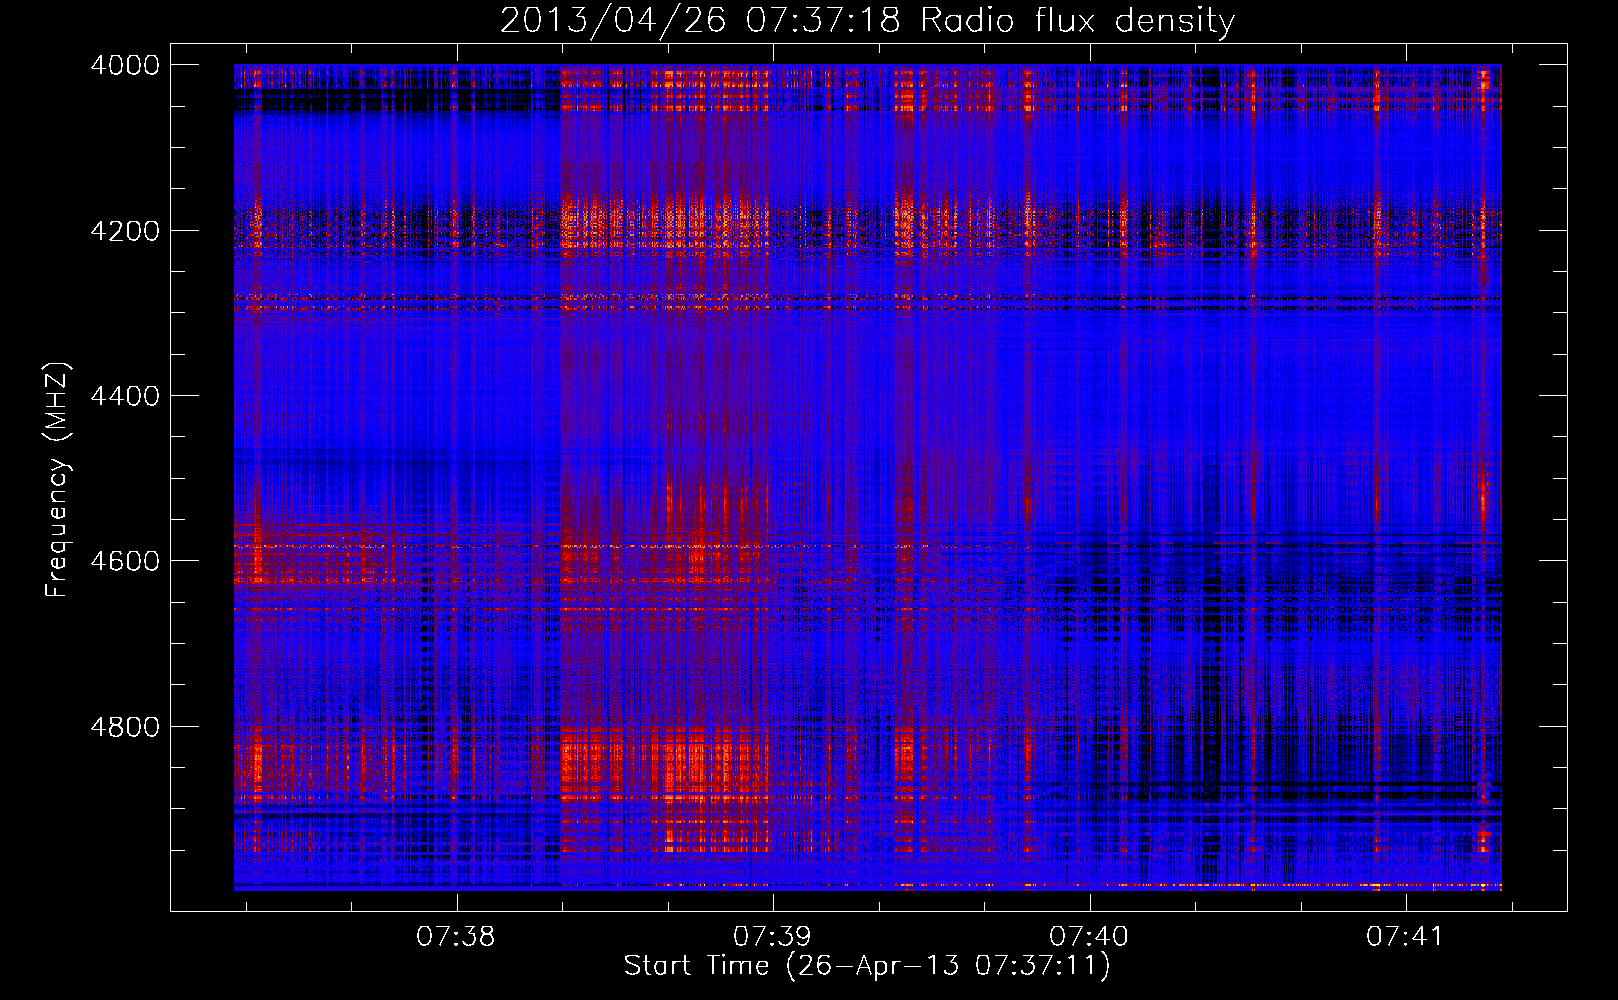Image resolution: width=1618 pixels, height=1000 pixels.
Task: Select the 4600 frequency axis label
Action: point(125,561)
